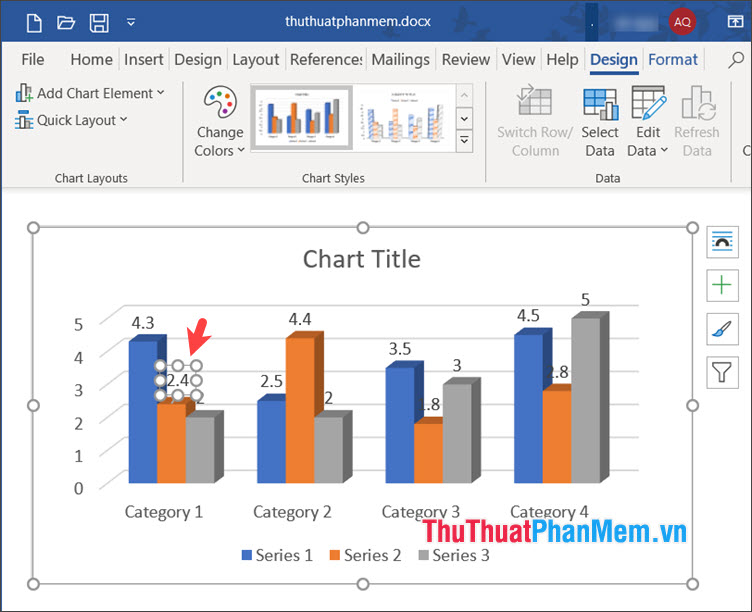Click Category 1 axis label

pyautogui.click(x=164, y=512)
